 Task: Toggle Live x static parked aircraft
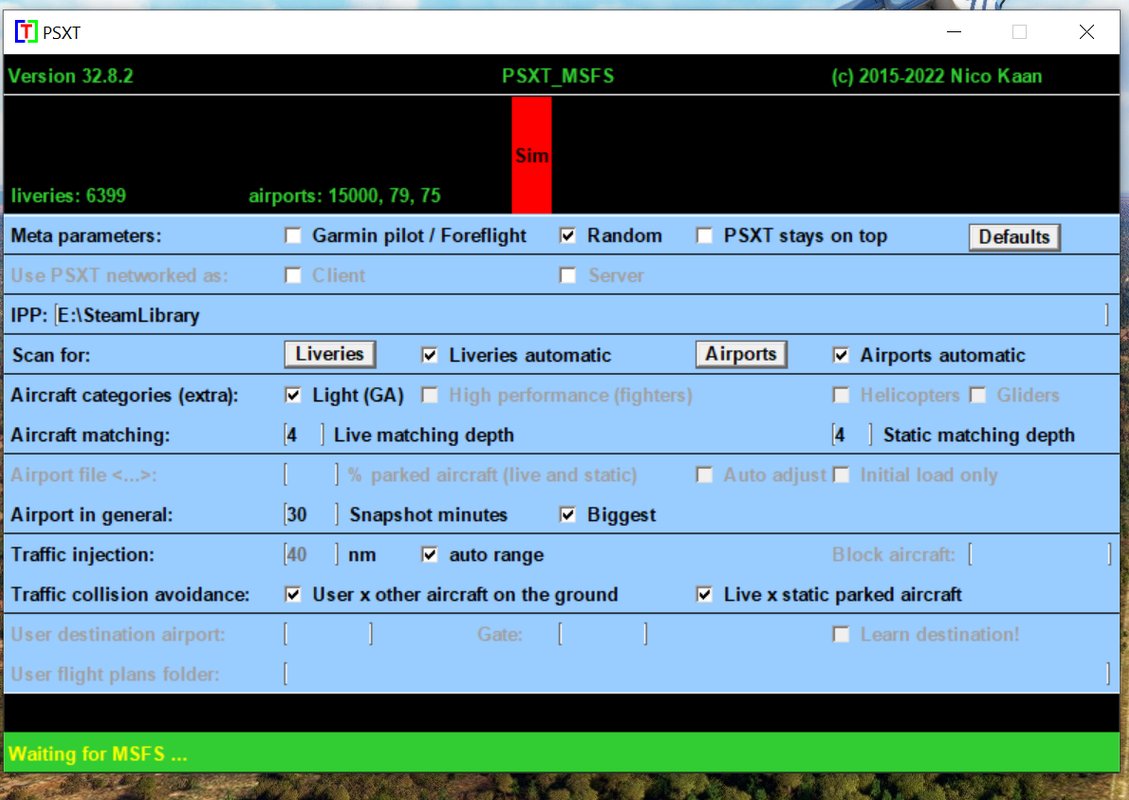tap(704, 595)
